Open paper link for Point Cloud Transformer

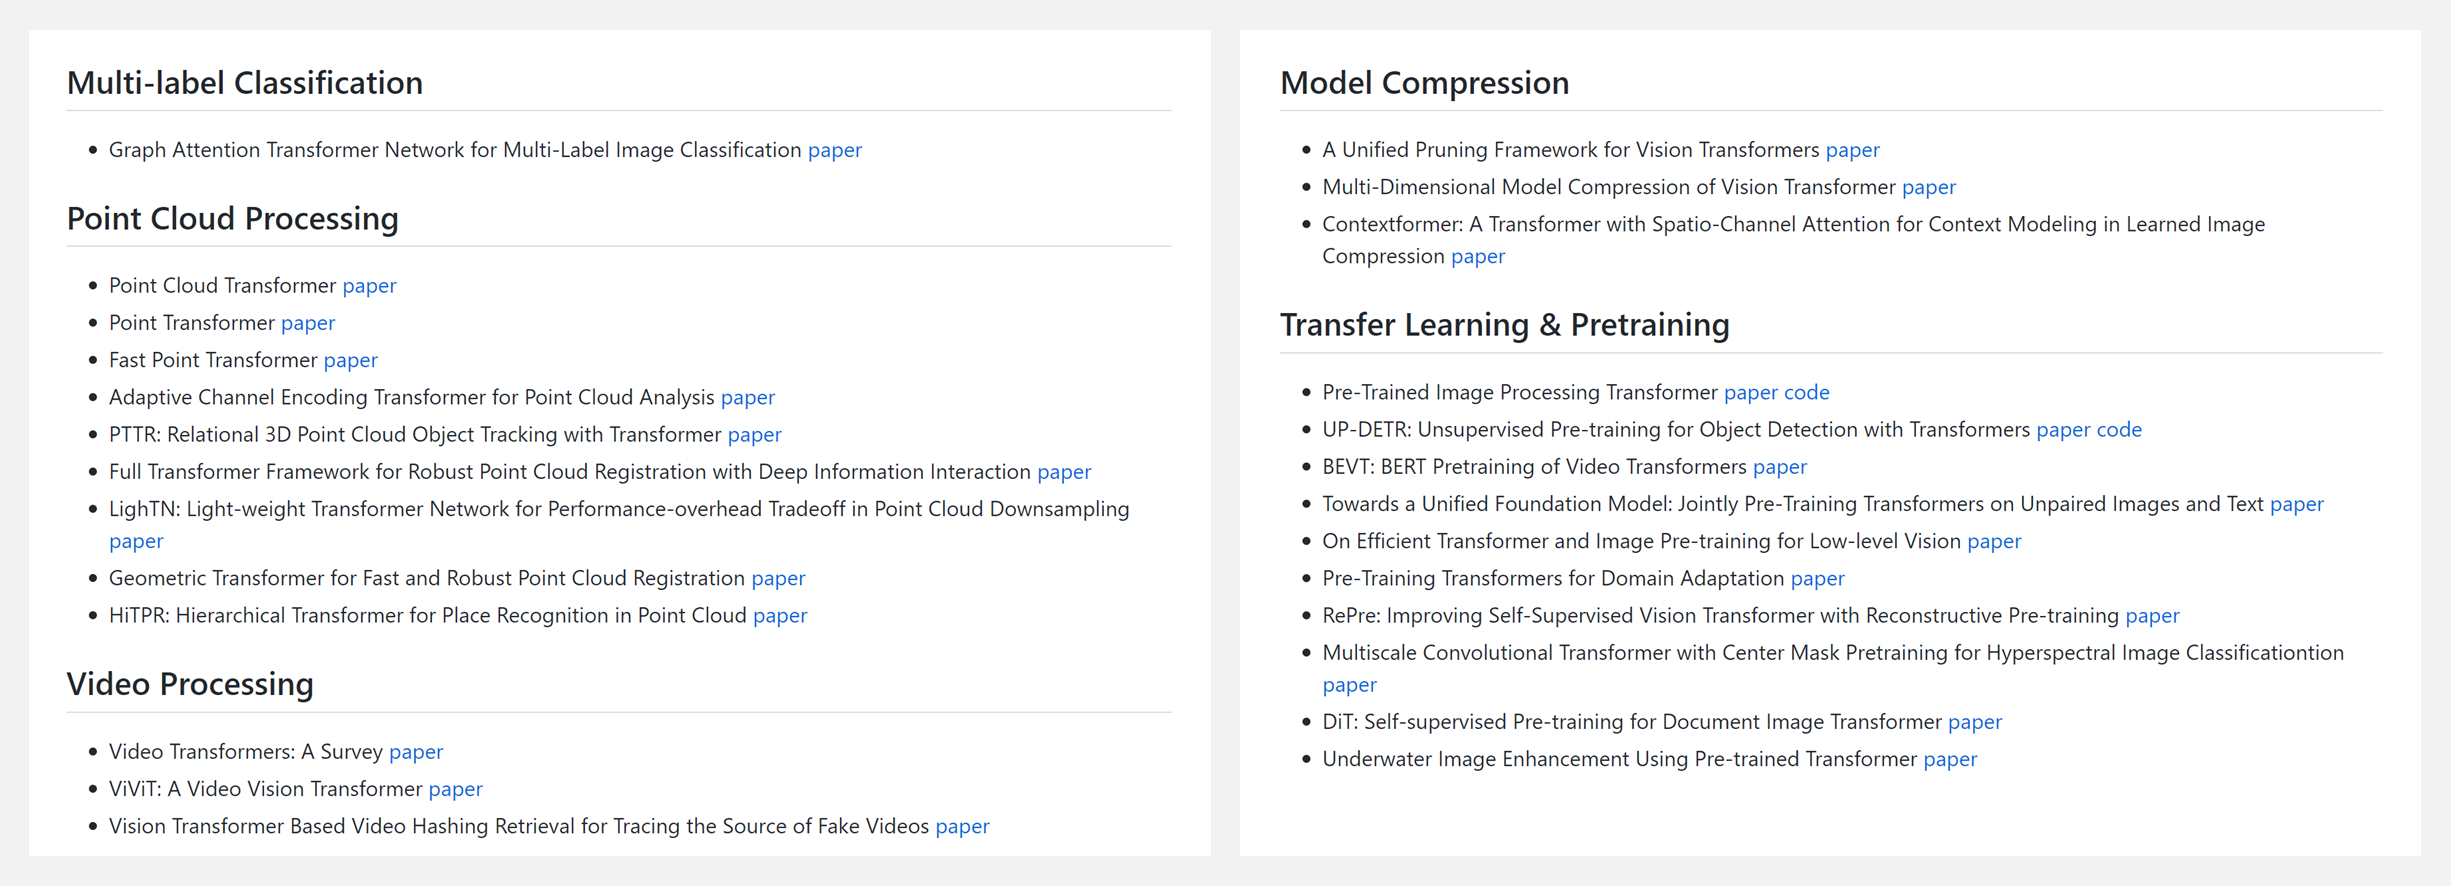369,286
